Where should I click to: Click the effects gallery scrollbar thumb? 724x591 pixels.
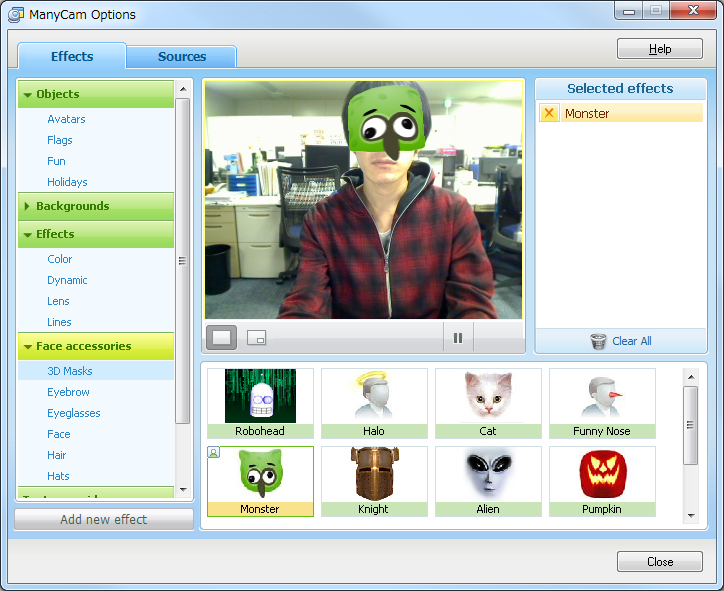point(691,425)
